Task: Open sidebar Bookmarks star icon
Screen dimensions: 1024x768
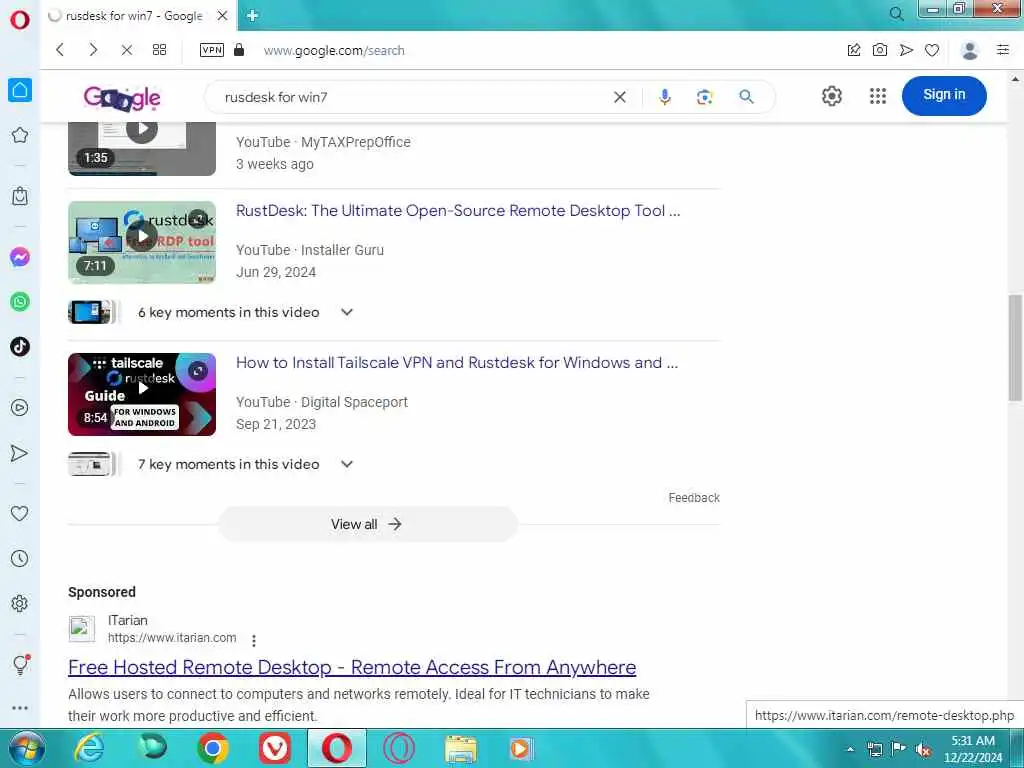Action: (20, 135)
